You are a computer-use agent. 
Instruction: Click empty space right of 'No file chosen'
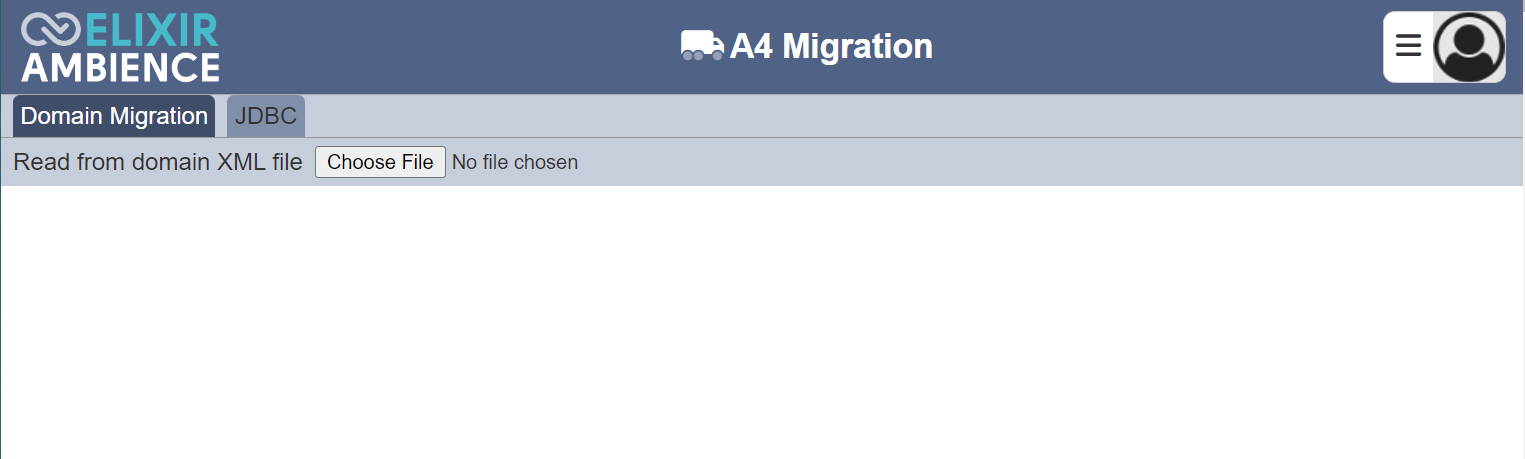point(1050,162)
